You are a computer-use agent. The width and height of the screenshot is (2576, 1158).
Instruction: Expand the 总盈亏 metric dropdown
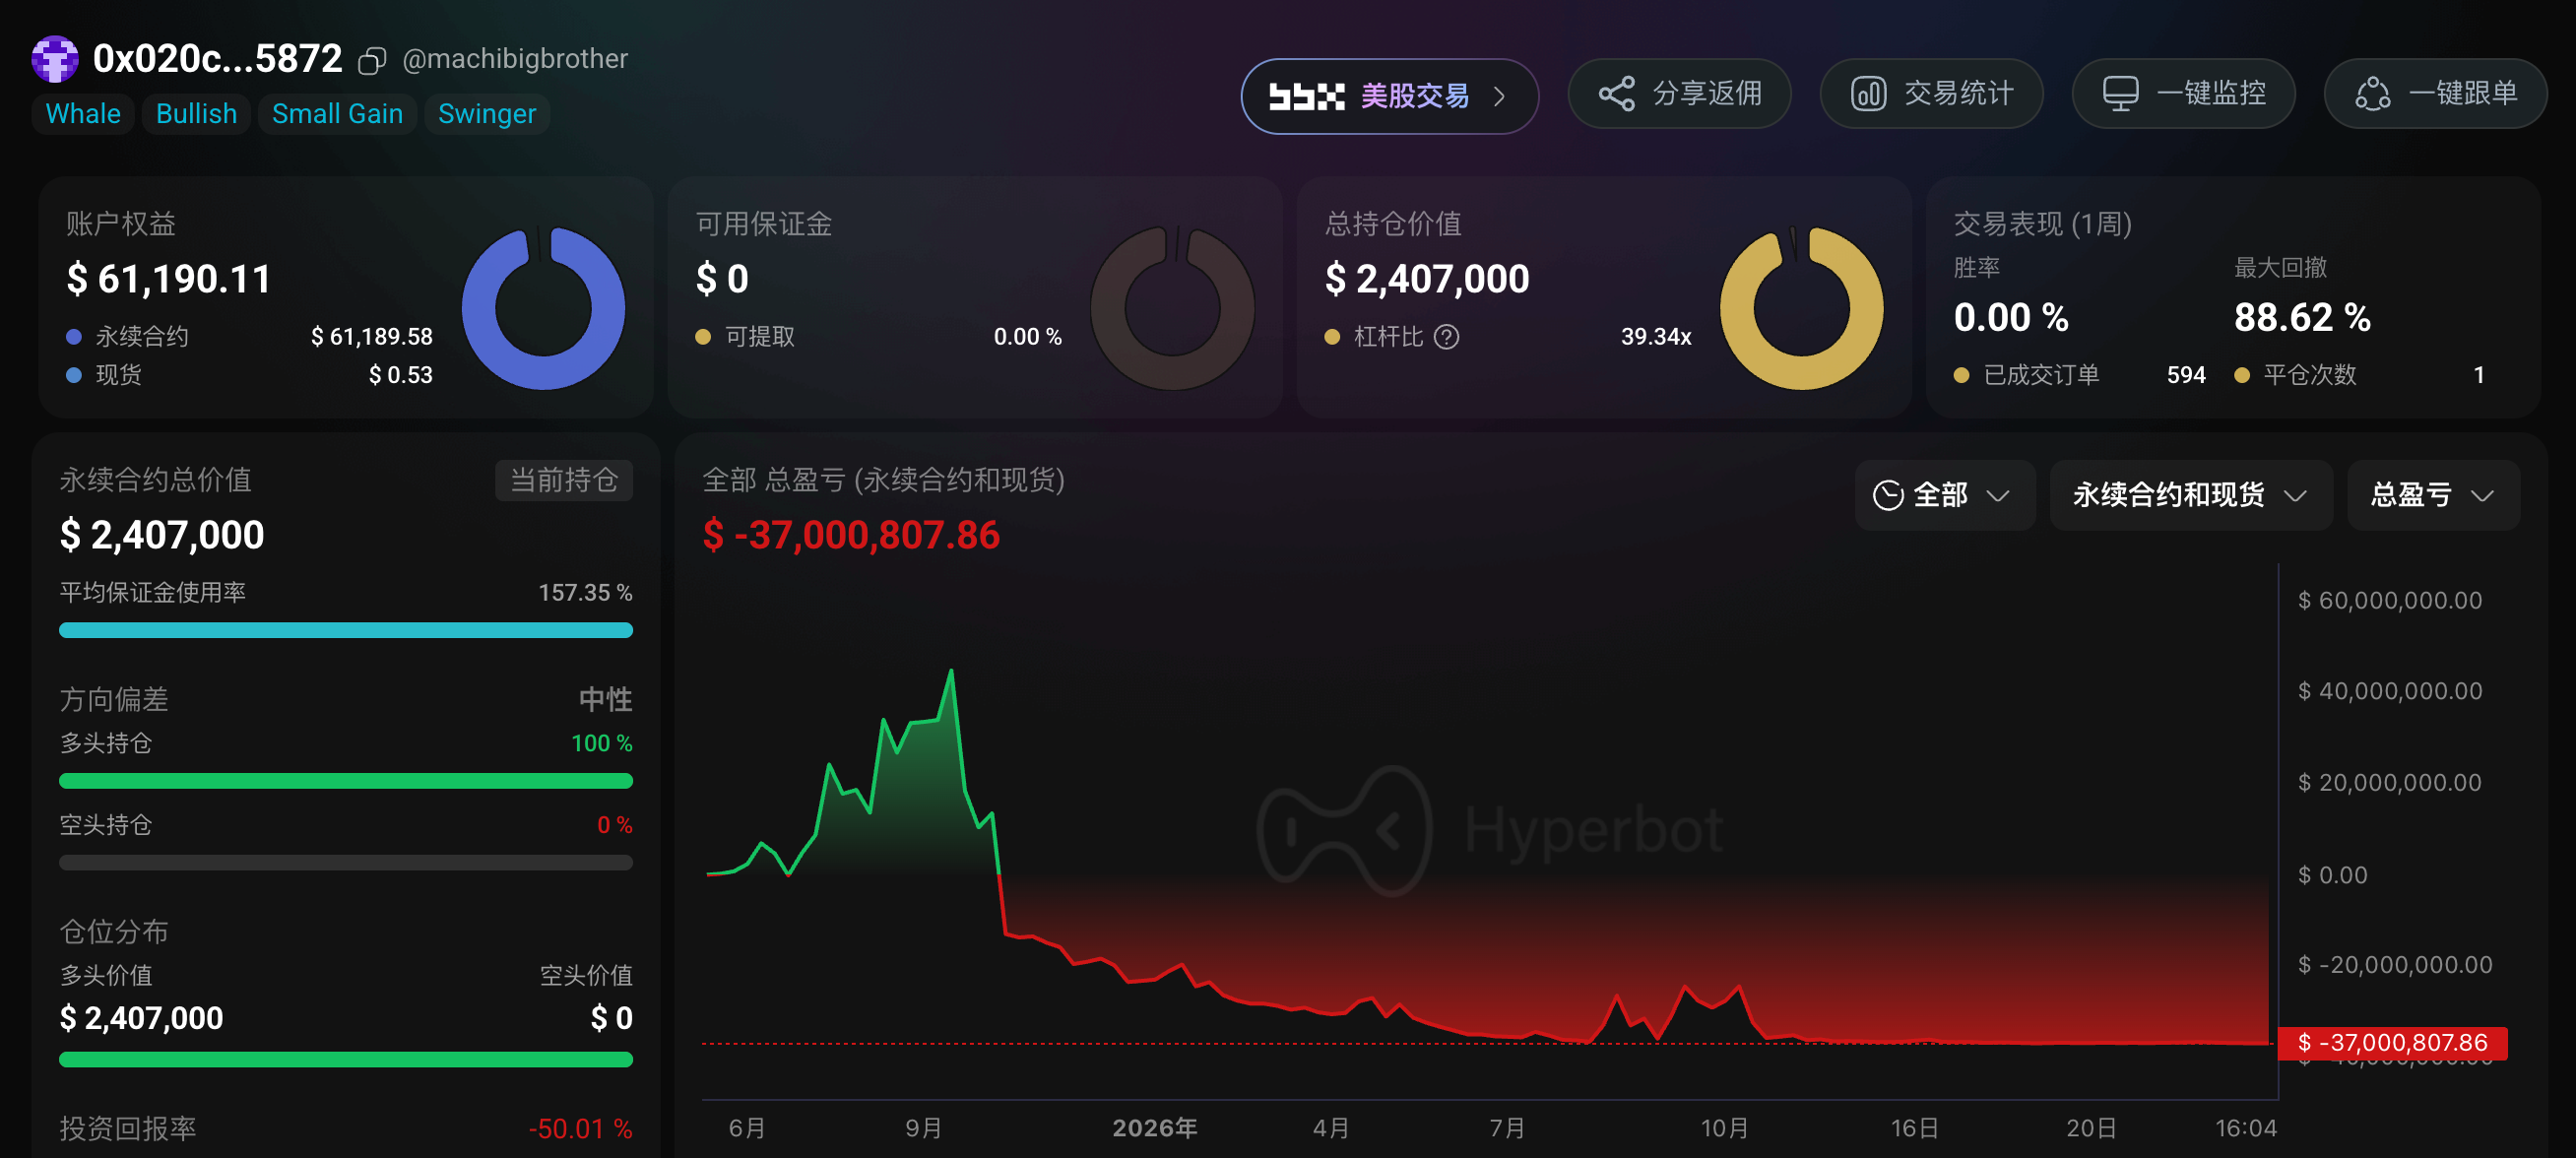[x=2432, y=495]
